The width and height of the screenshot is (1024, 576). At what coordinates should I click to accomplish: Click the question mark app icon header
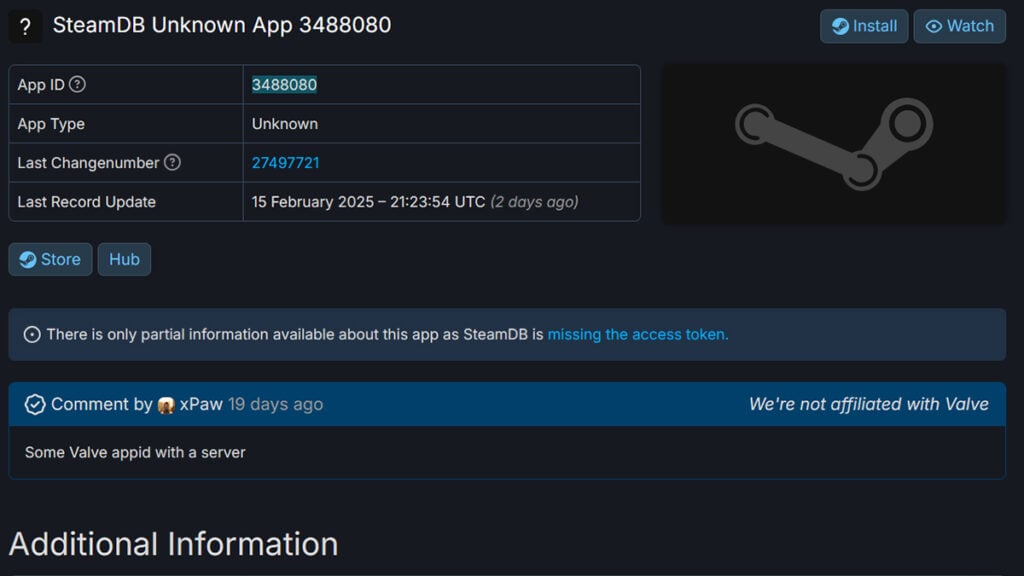tap(25, 26)
